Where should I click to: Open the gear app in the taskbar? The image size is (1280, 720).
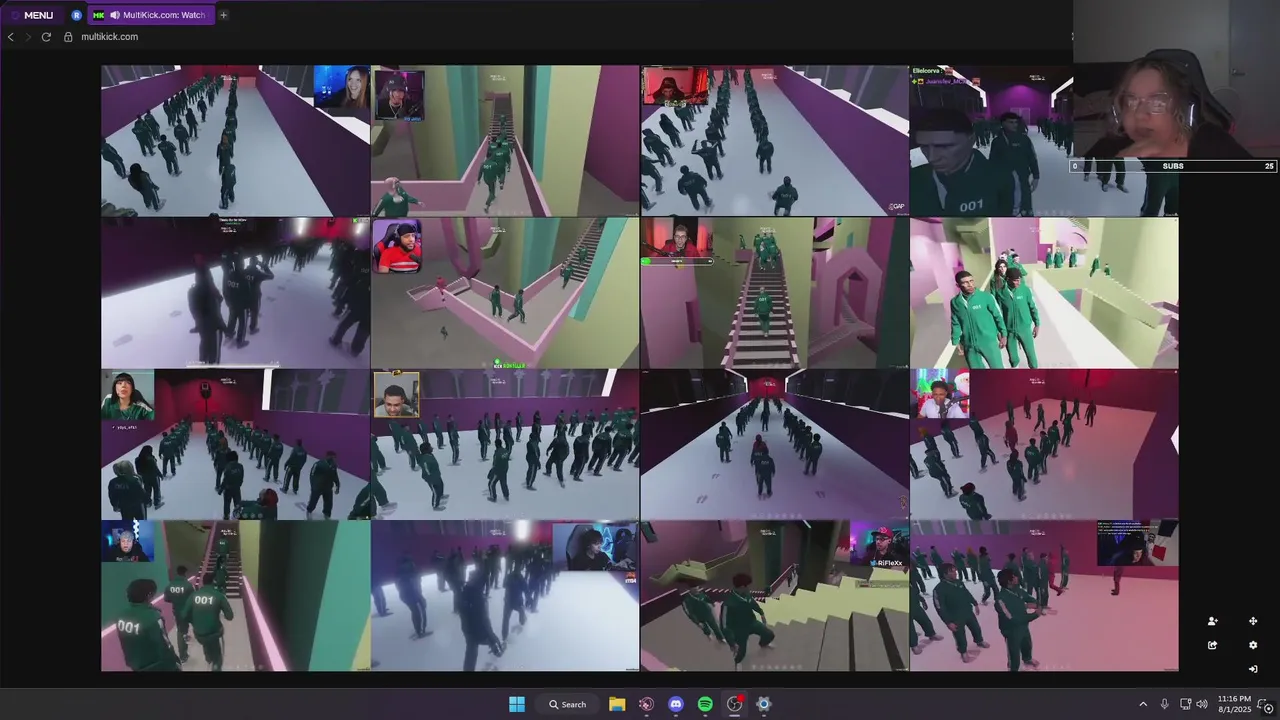(x=764, y=704)
